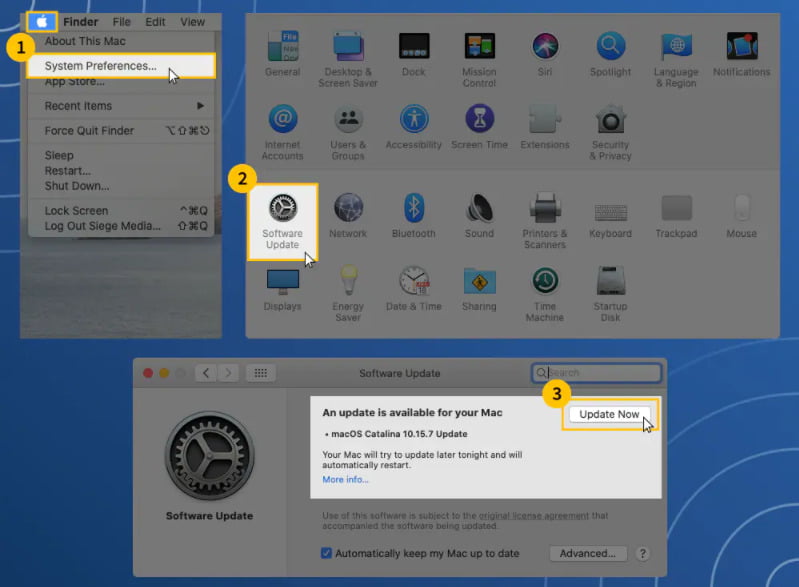Open Mission Control preferences
The width and height of the screenshot is (799, 587).
(x=480, y=46)
